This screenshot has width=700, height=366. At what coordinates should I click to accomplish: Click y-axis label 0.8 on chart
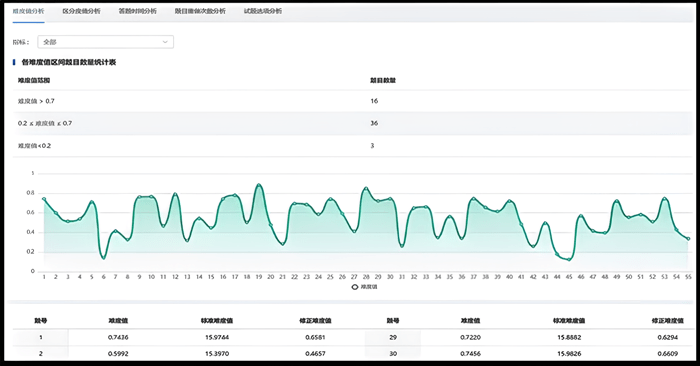[30, 193]
